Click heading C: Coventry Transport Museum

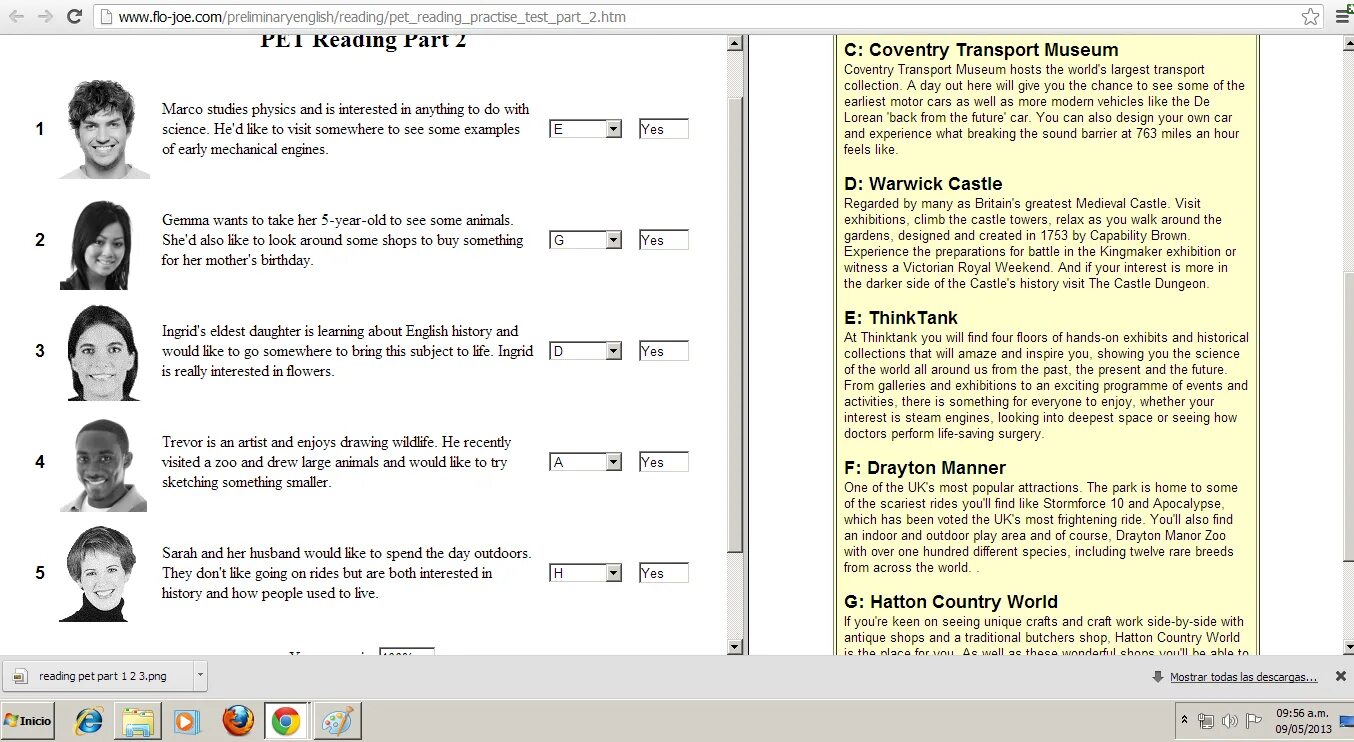click(981, 50)
